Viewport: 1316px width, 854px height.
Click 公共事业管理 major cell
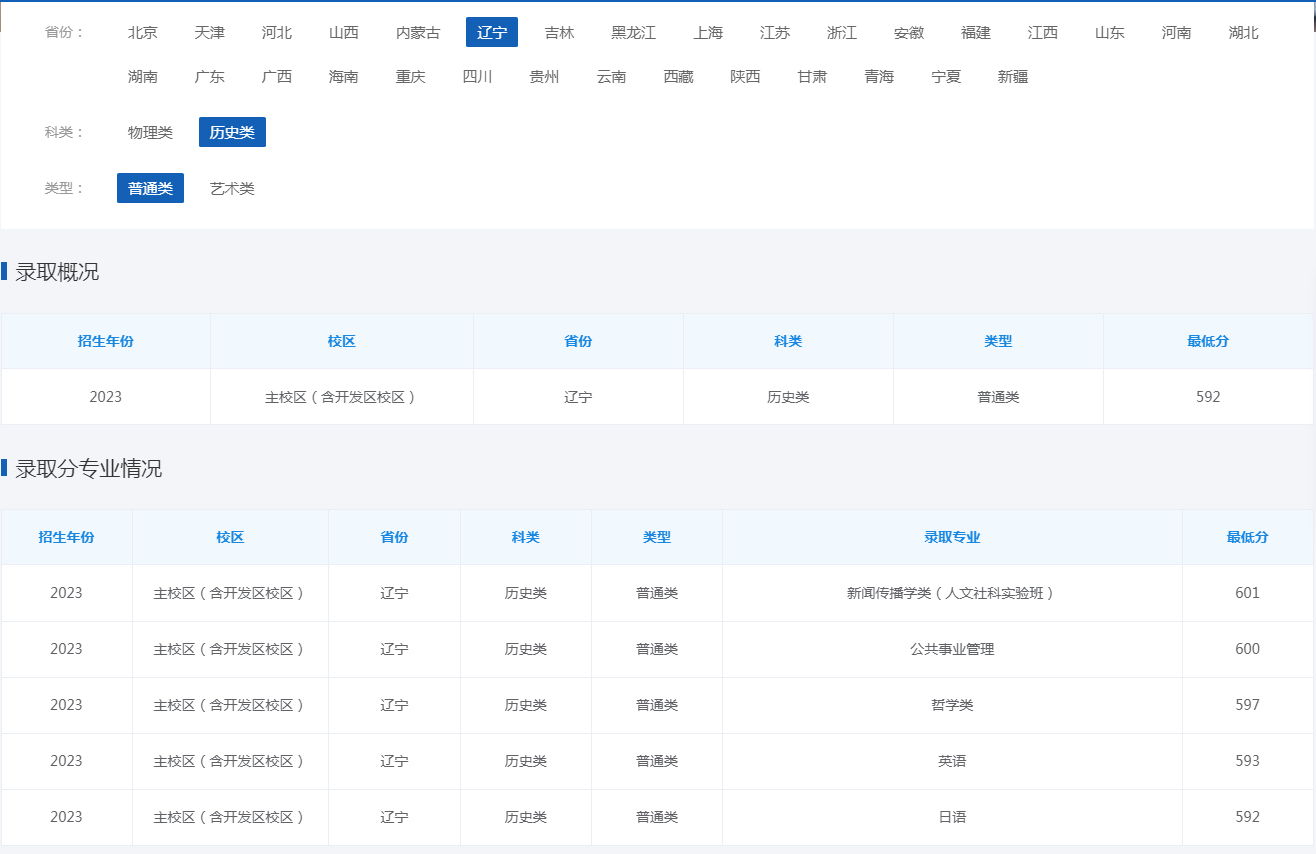click(x=952, y=649)
